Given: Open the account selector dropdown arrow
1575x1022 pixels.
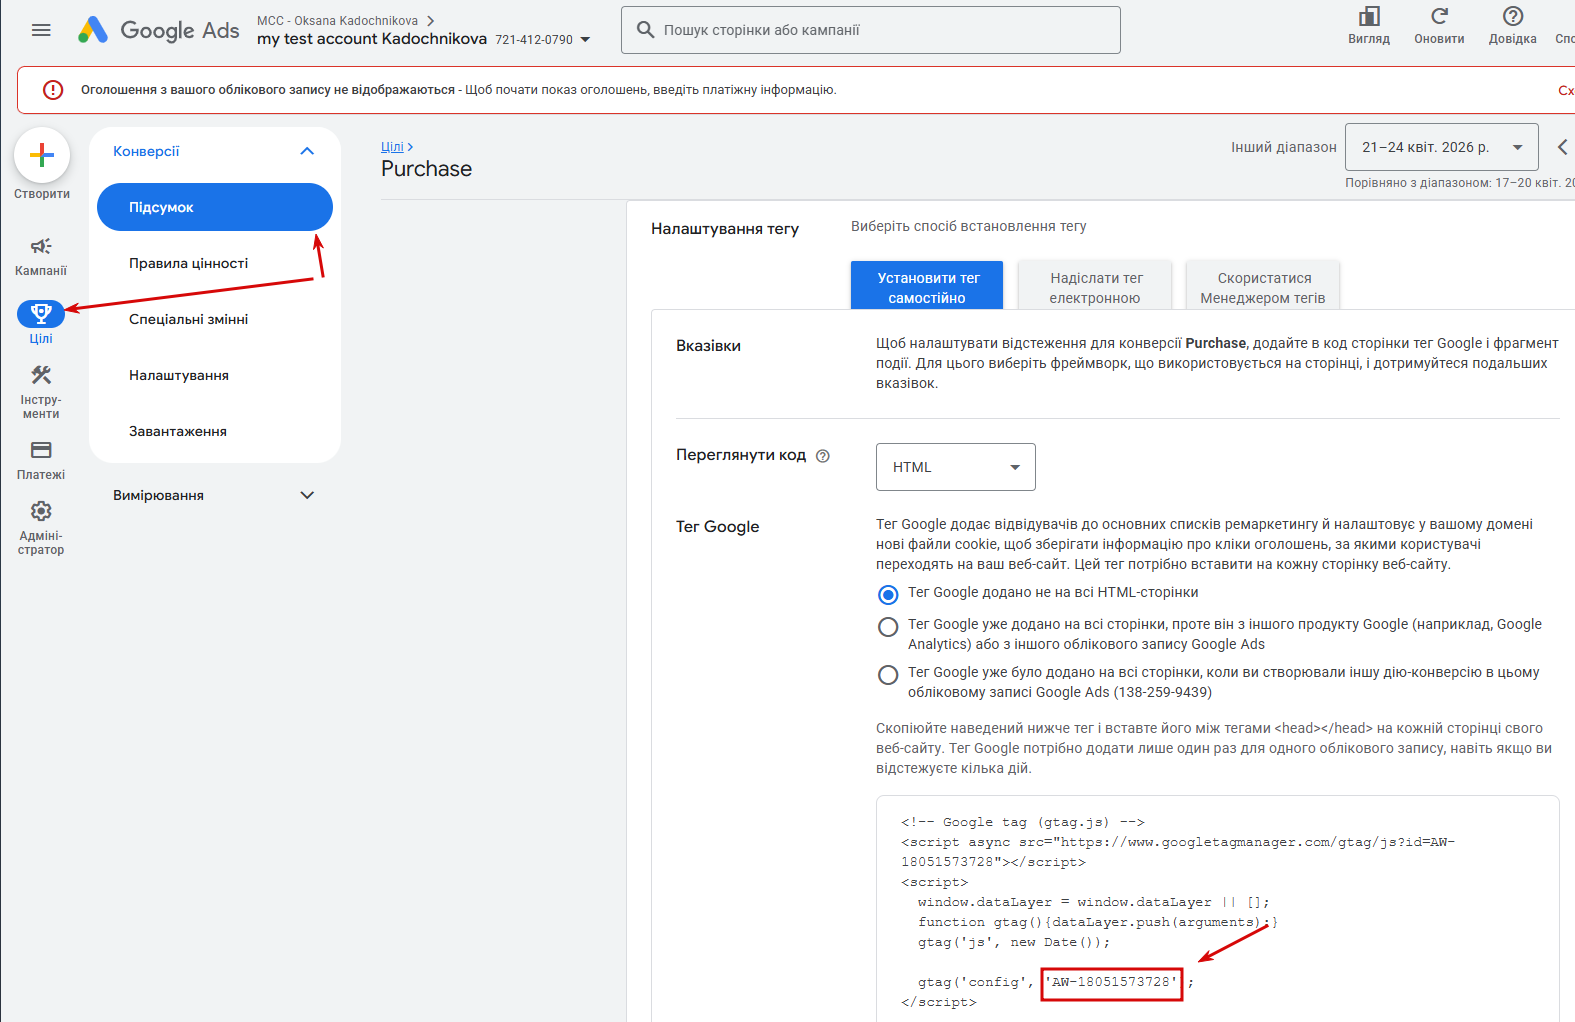Looking at the screenshot, I should coord(585,40).
